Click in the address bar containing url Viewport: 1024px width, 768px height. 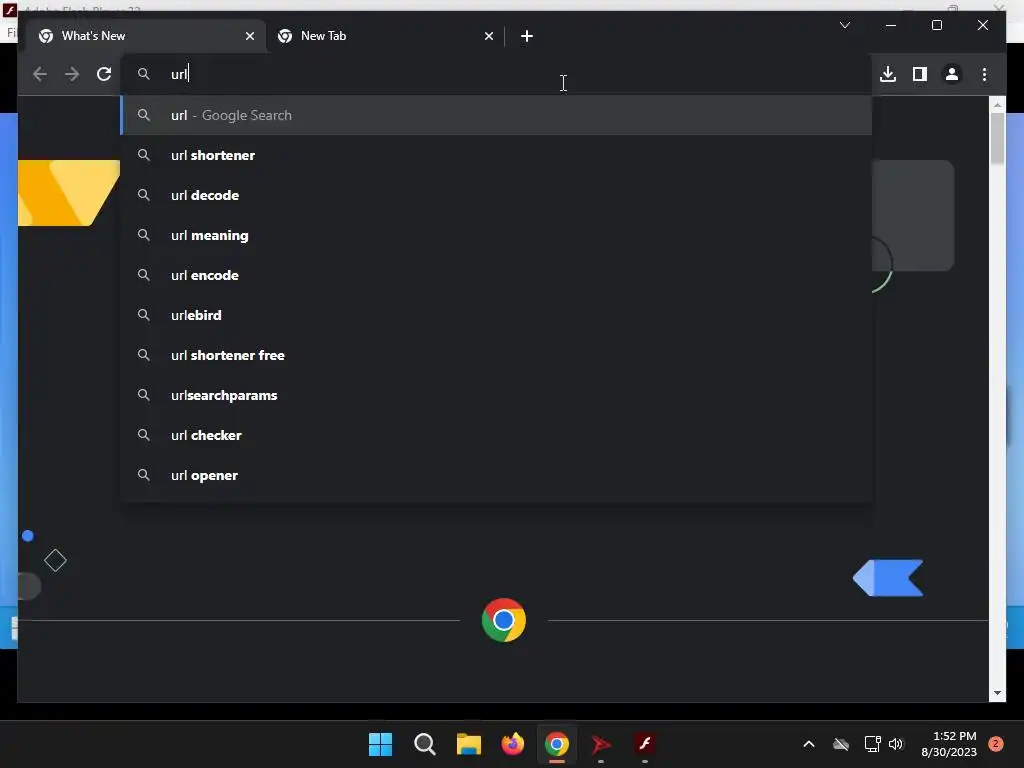495,74
